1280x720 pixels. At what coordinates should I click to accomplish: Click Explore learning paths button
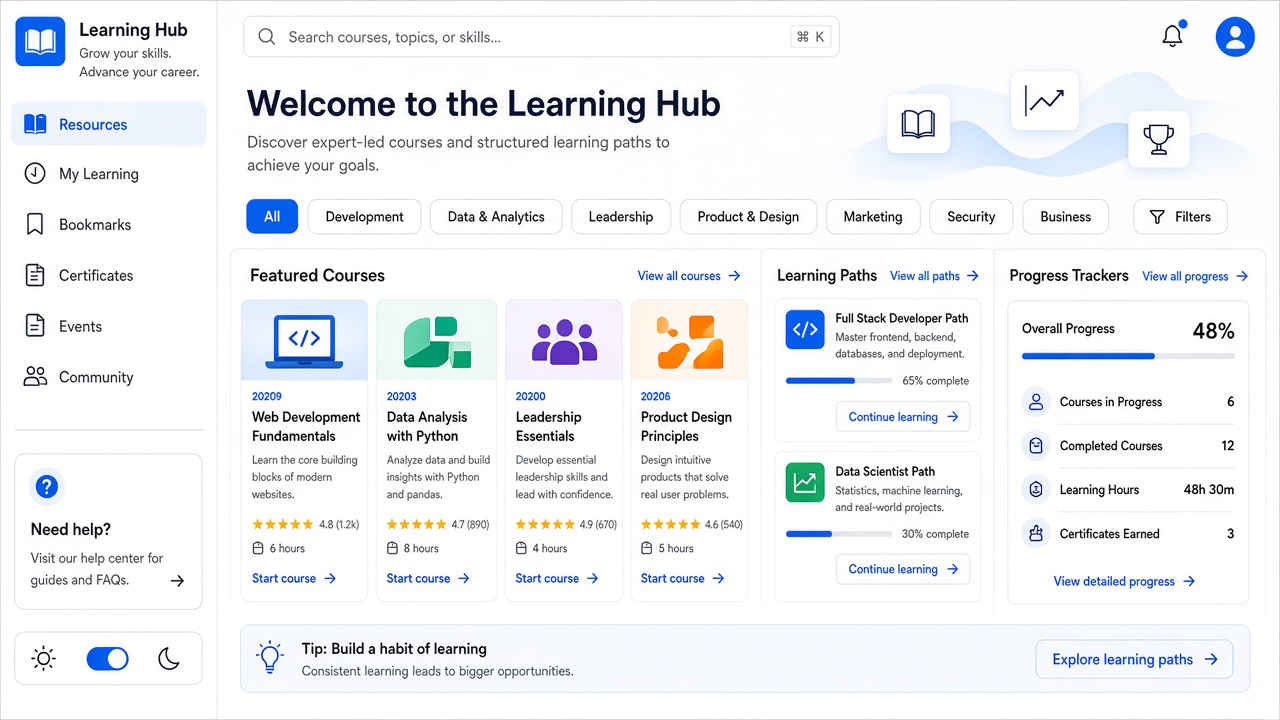(x=1134, y=659)
